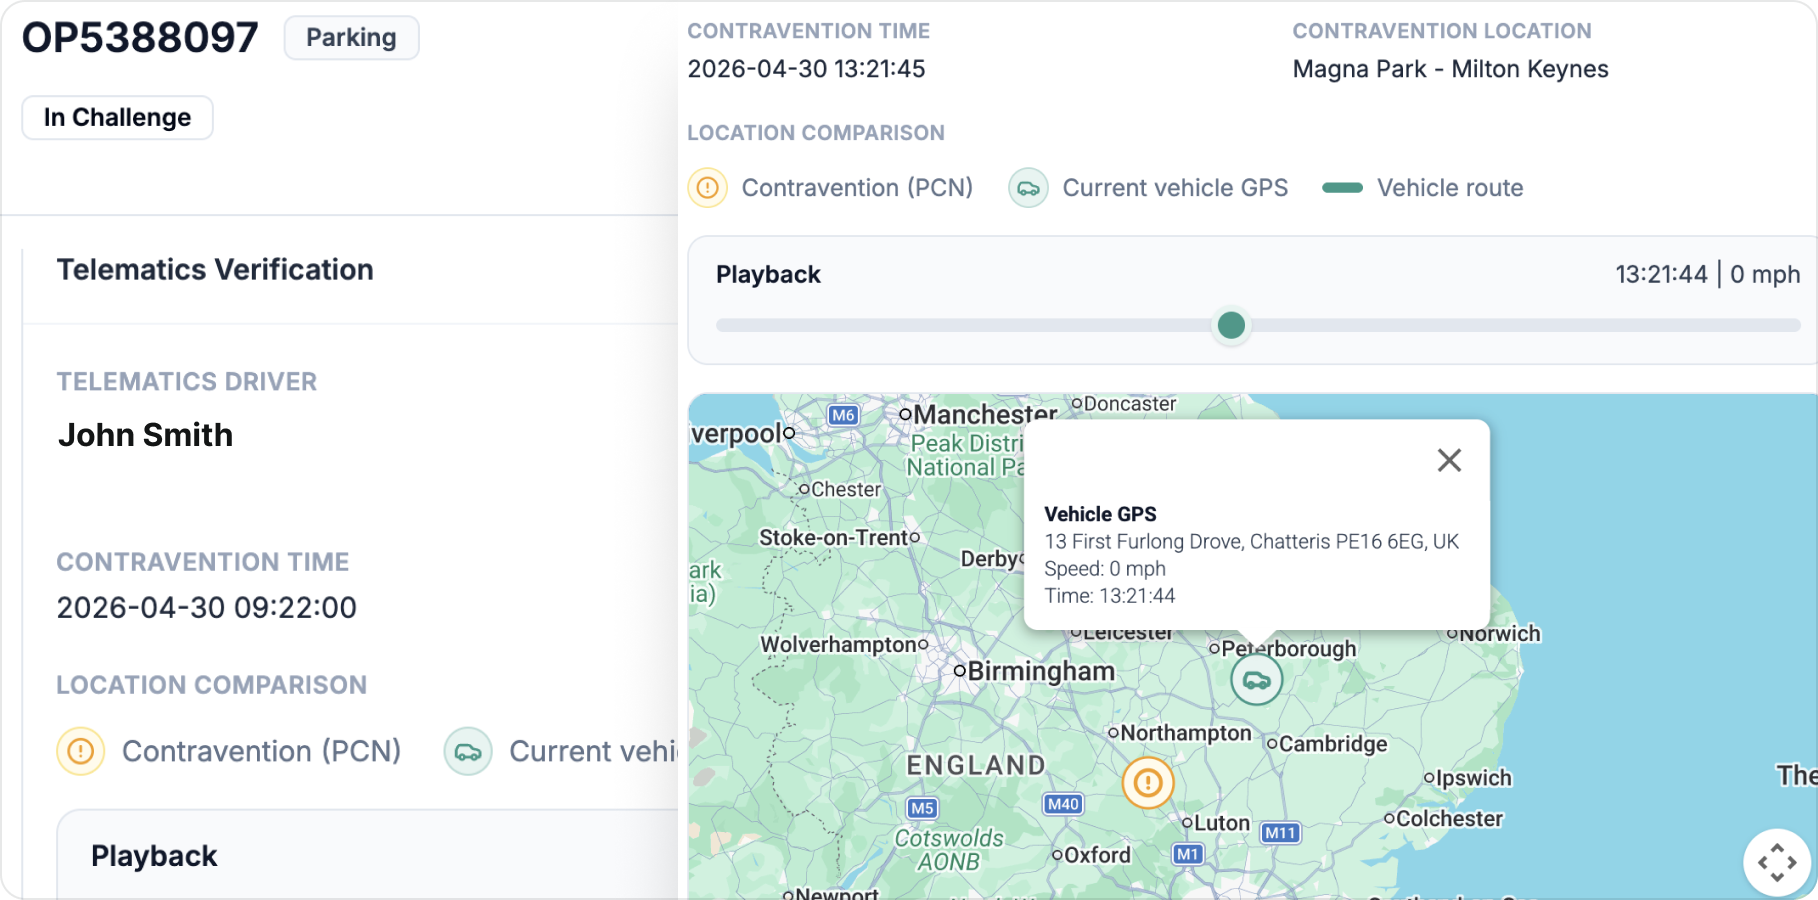Viewport: 1818px width, 900px height.
Task: Click Contravention (PCN) legend icon in right panel
Action: point(707,187)
